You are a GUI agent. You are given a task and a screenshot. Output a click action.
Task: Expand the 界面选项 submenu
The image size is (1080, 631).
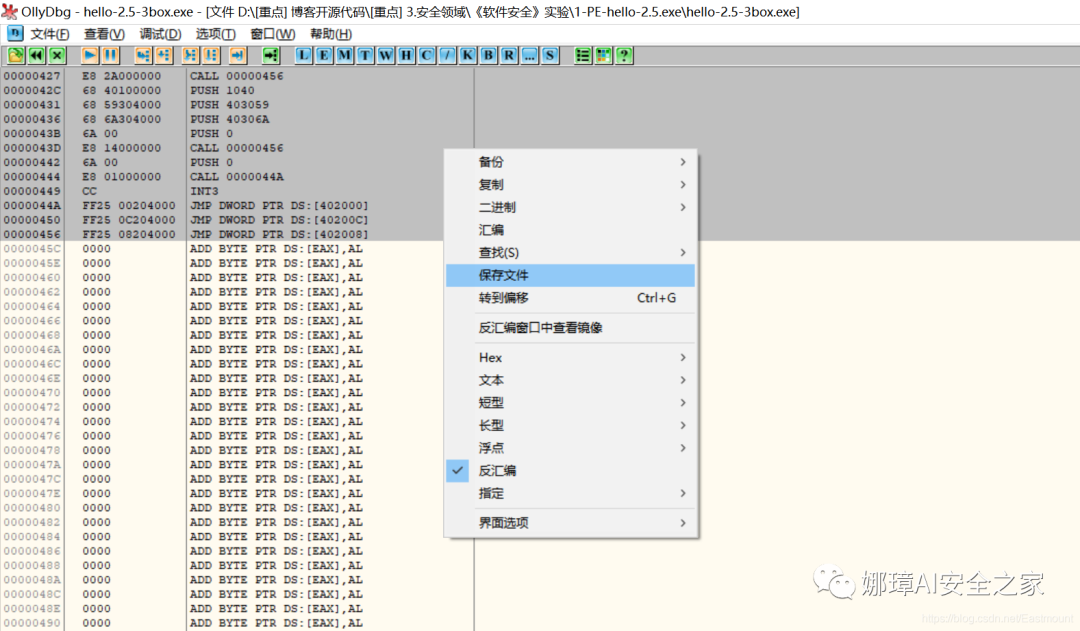pyautogui.click(x=570, y=523)
